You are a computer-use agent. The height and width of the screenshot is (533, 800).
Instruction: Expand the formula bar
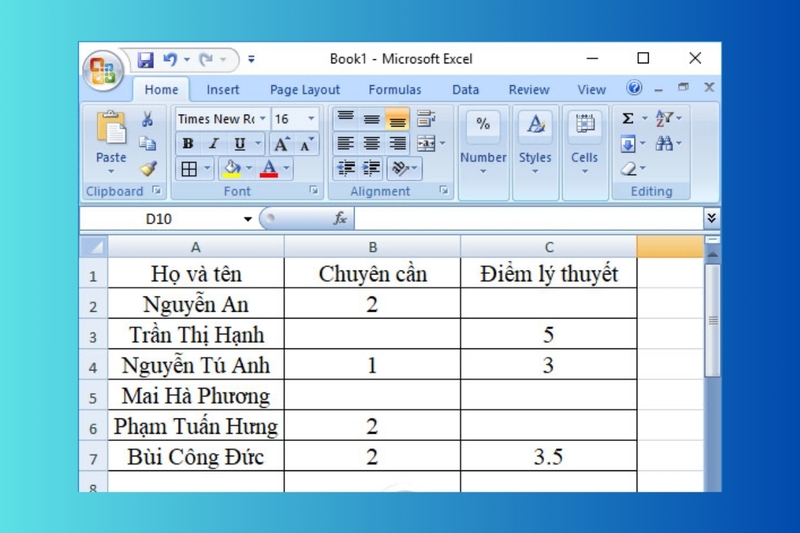pyautogui.click(x=711, y=218)
